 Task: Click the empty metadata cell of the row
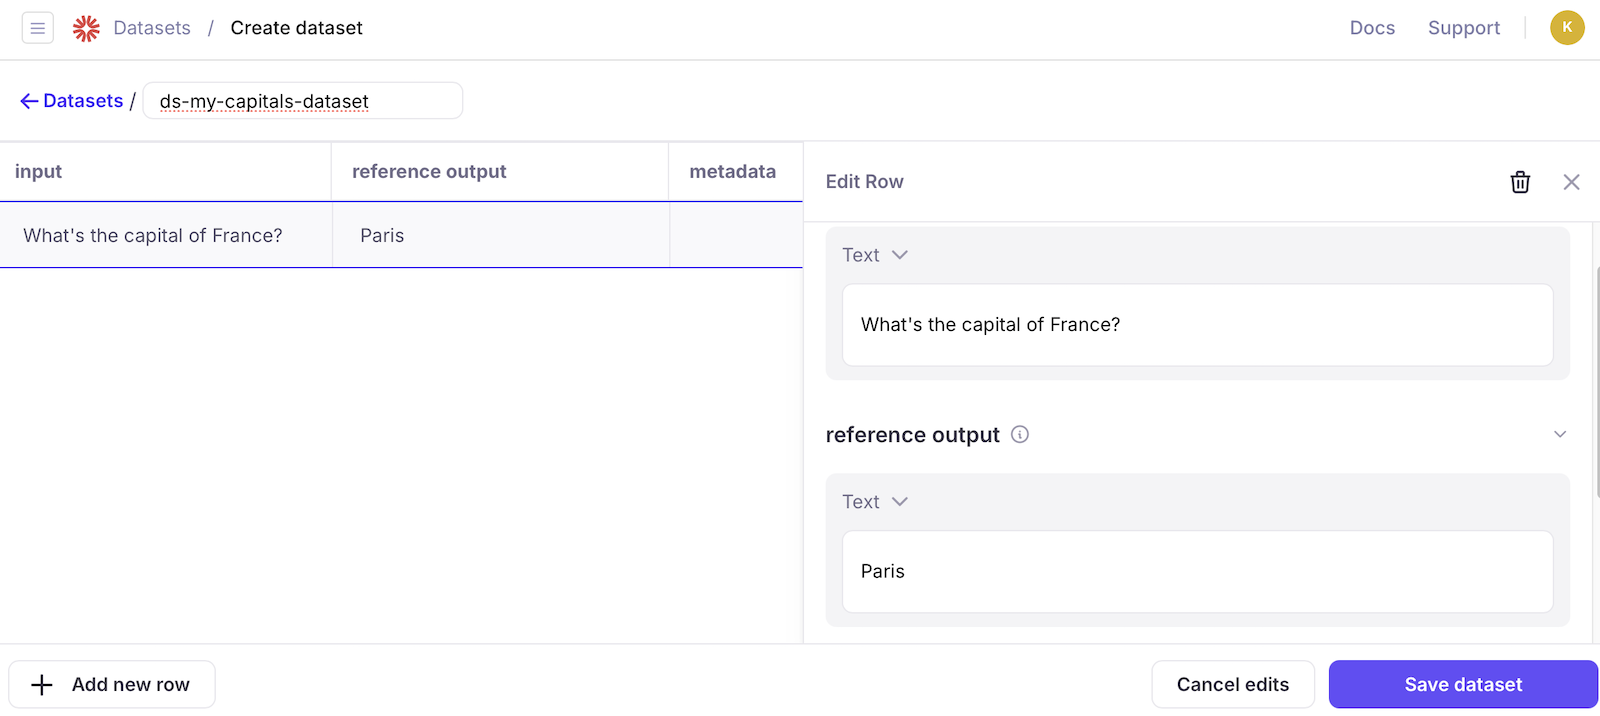coord(736,235)
